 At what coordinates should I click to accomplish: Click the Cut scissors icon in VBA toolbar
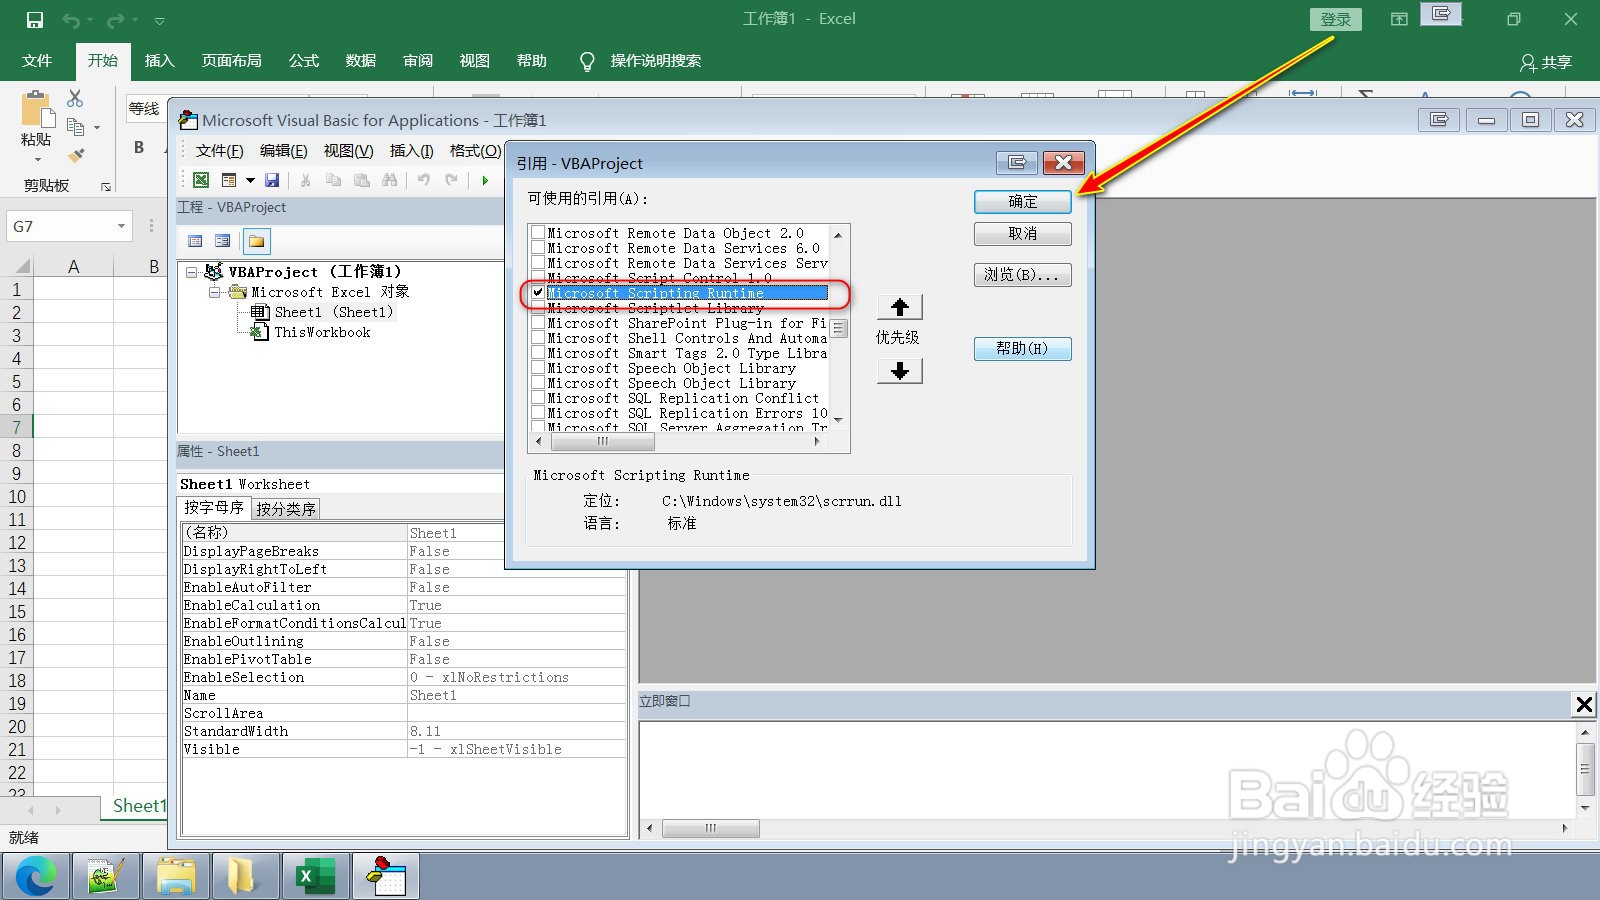(x=305, y=180)
